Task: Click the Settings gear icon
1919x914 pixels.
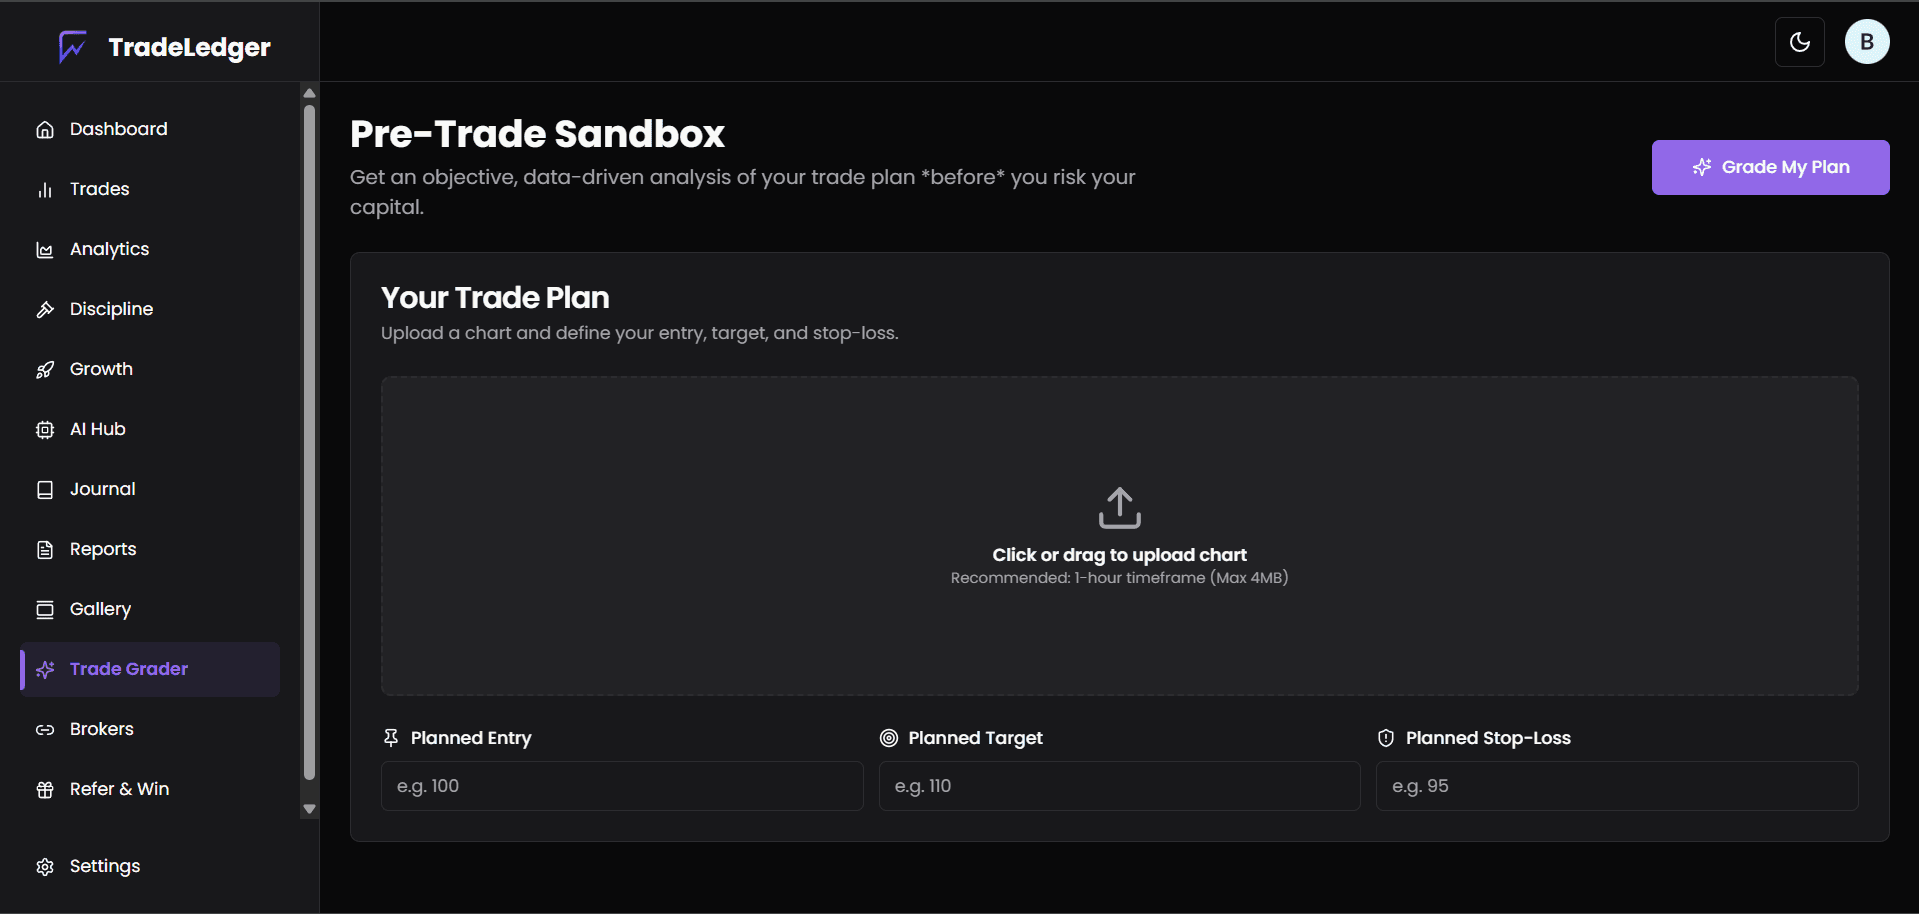Action: 45,867
